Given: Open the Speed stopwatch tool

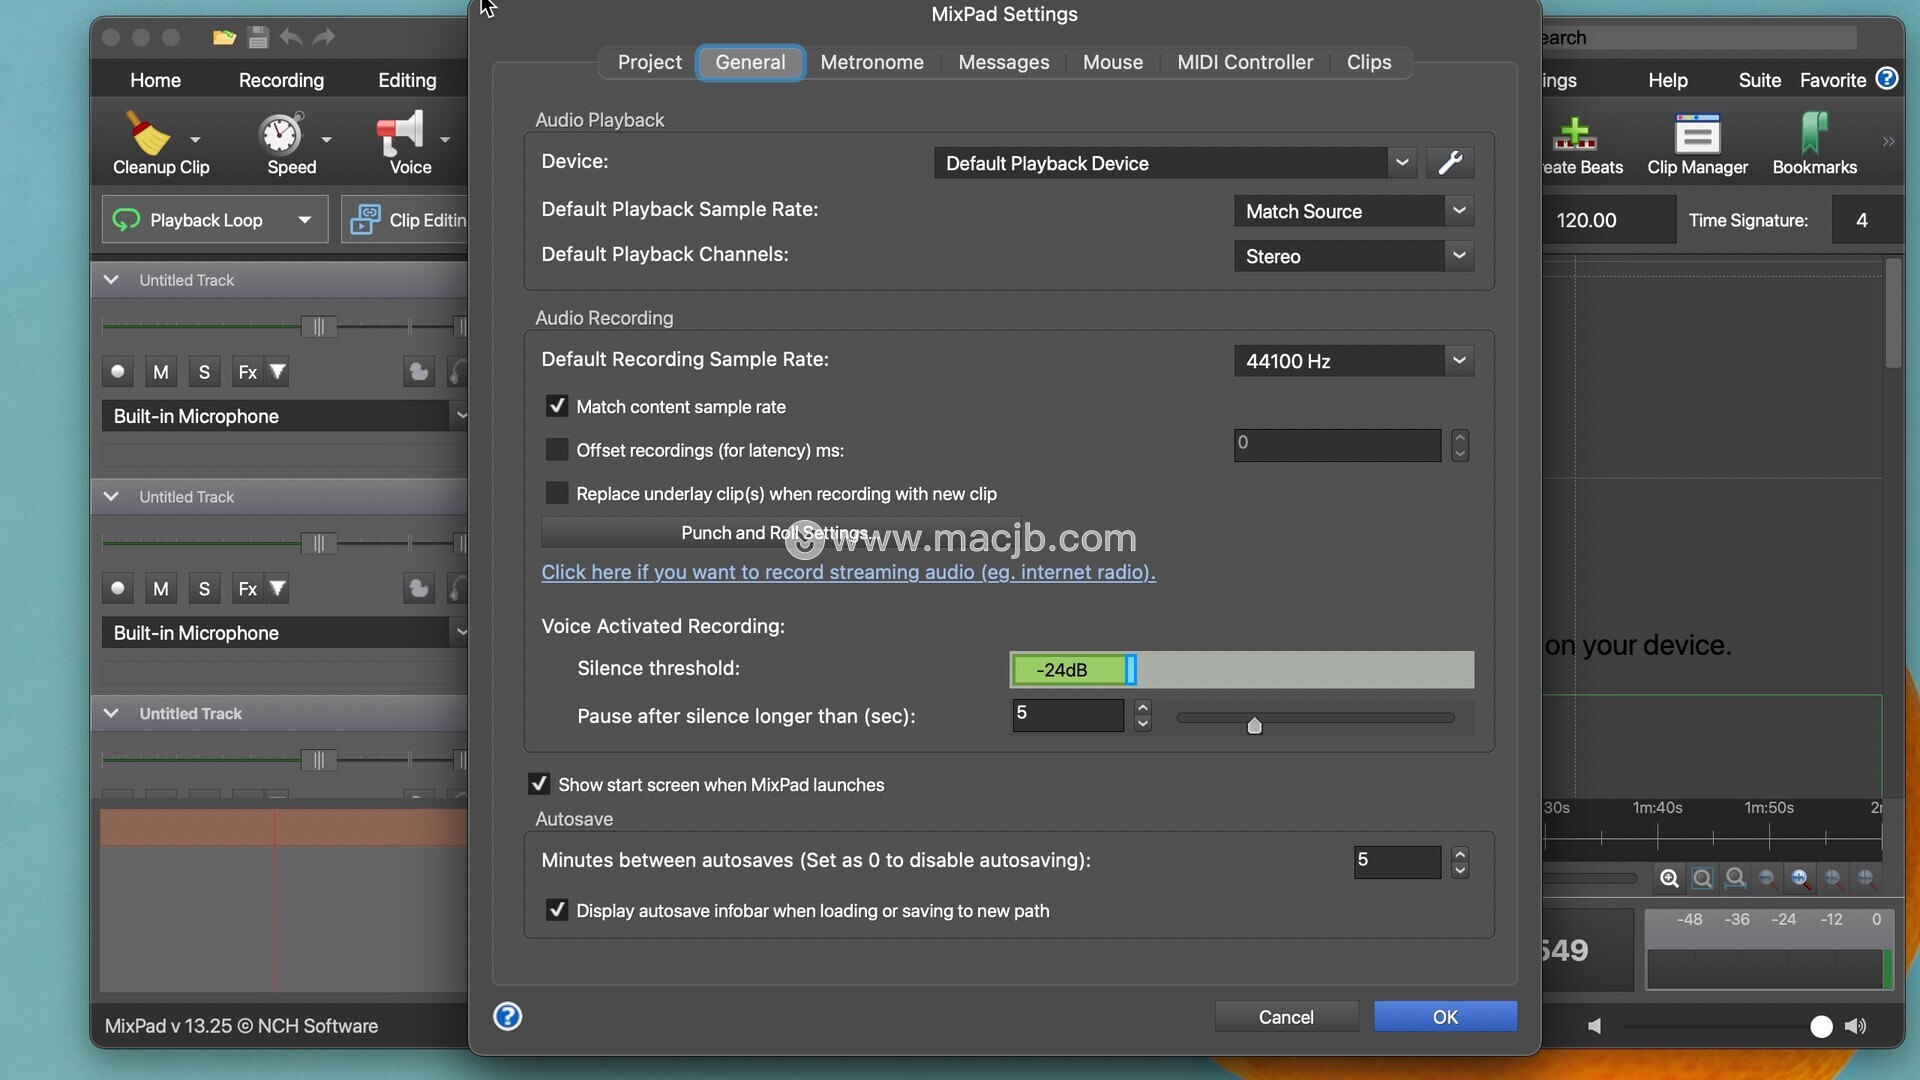Looking at the screenshot, I should [281, 135].
